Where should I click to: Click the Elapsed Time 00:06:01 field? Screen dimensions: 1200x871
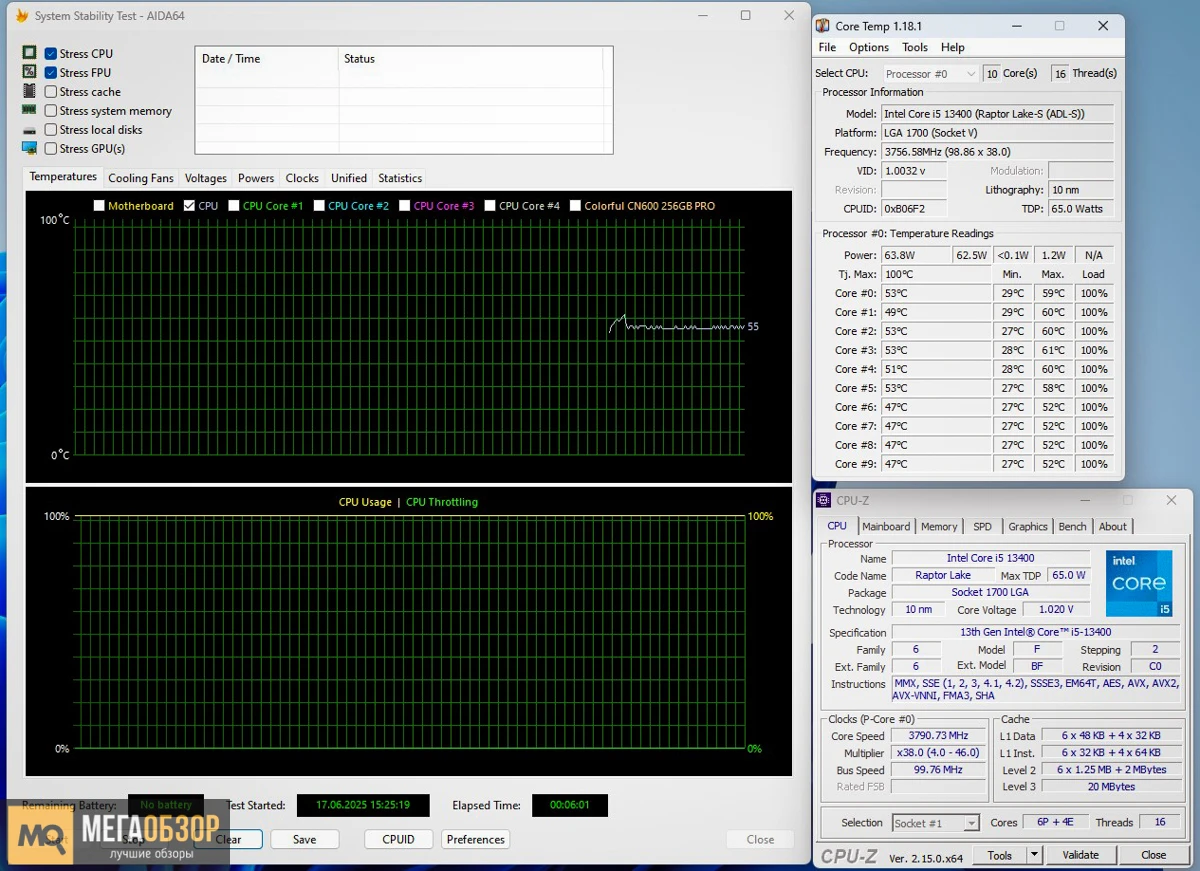coord(570,805)
